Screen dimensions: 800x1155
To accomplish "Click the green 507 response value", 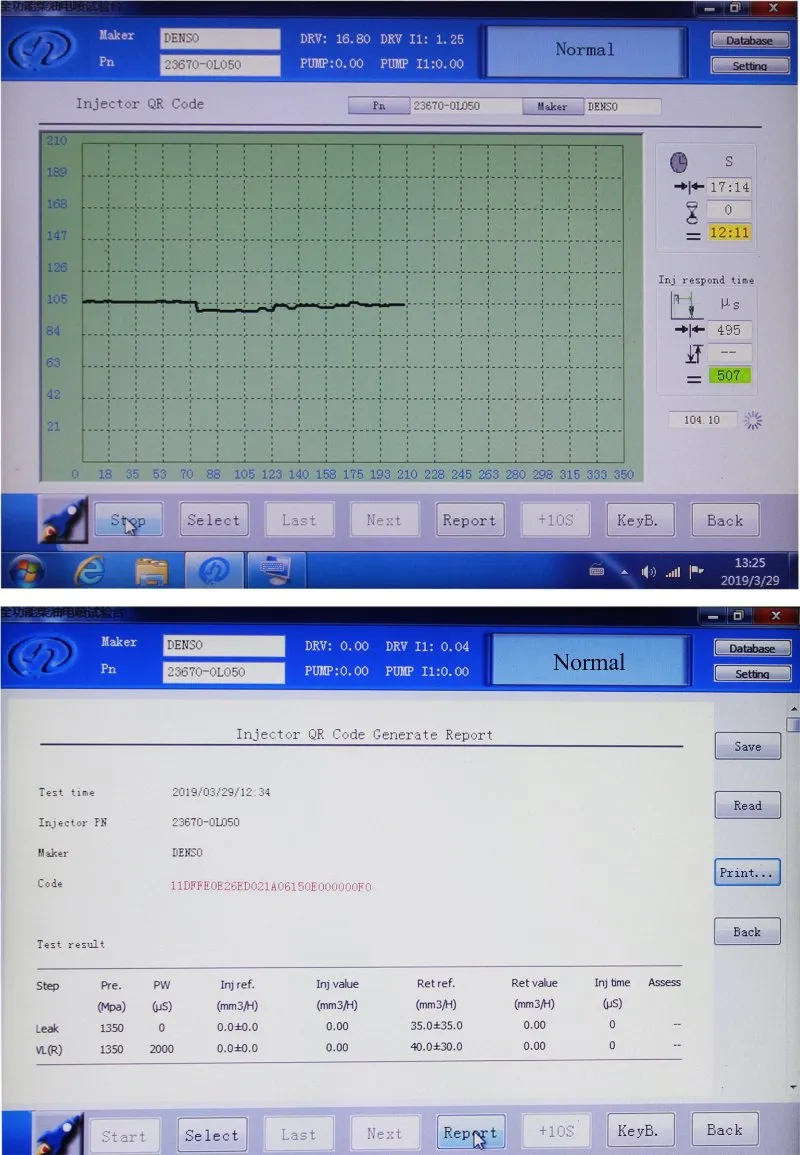I will (x=729, y=376).
